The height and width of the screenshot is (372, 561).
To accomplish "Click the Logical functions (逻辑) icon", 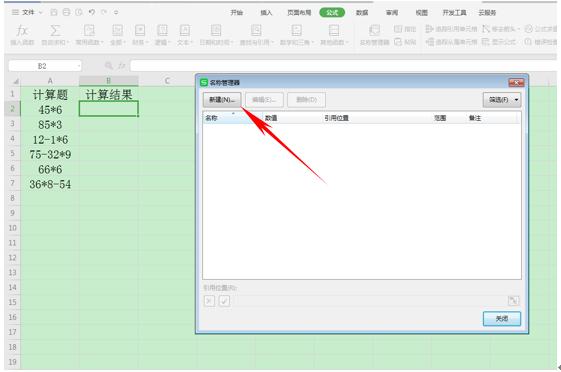I will (162, 31).
